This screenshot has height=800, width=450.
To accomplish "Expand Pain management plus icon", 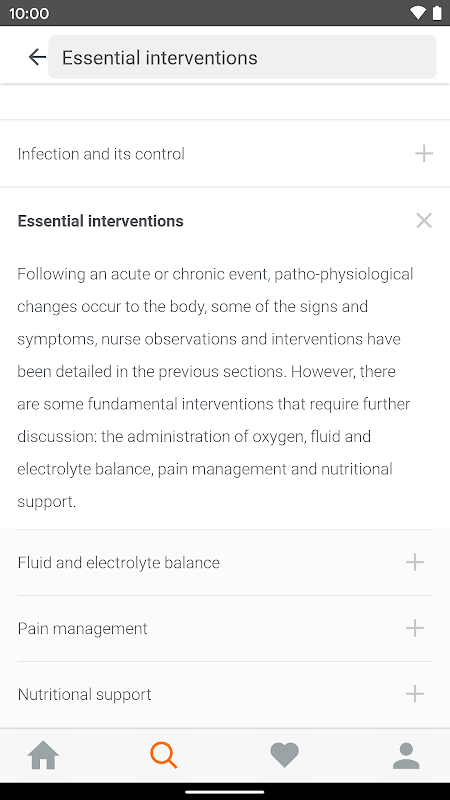I will click(415, 628).
